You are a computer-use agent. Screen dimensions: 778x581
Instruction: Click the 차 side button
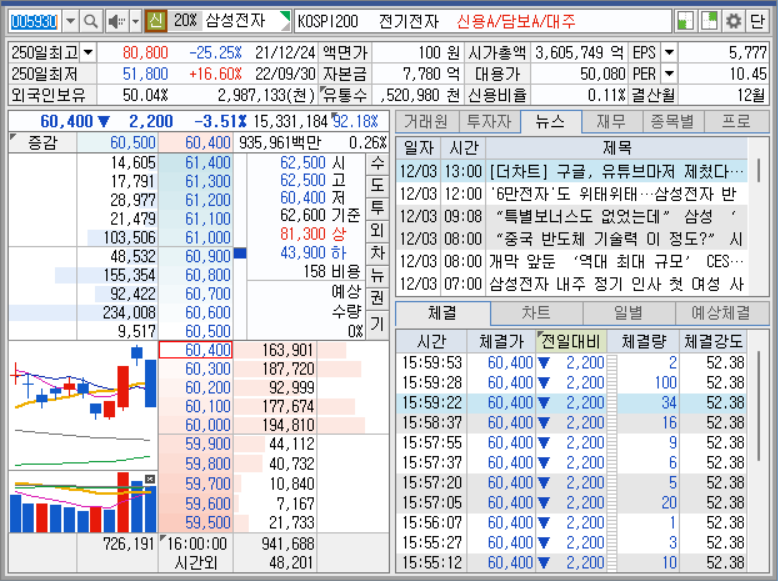[377, 253]
